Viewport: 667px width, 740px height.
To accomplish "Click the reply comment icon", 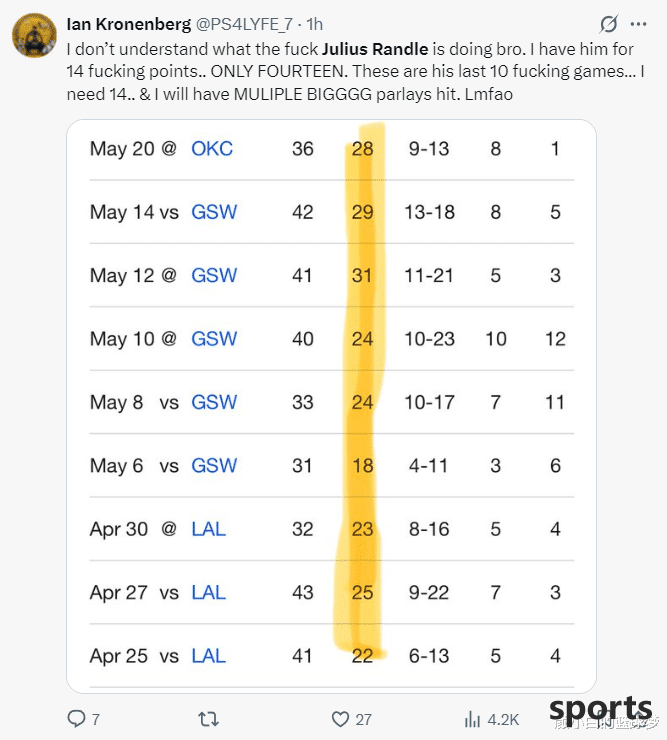I will pyautogui.click(x=76, y=718).
